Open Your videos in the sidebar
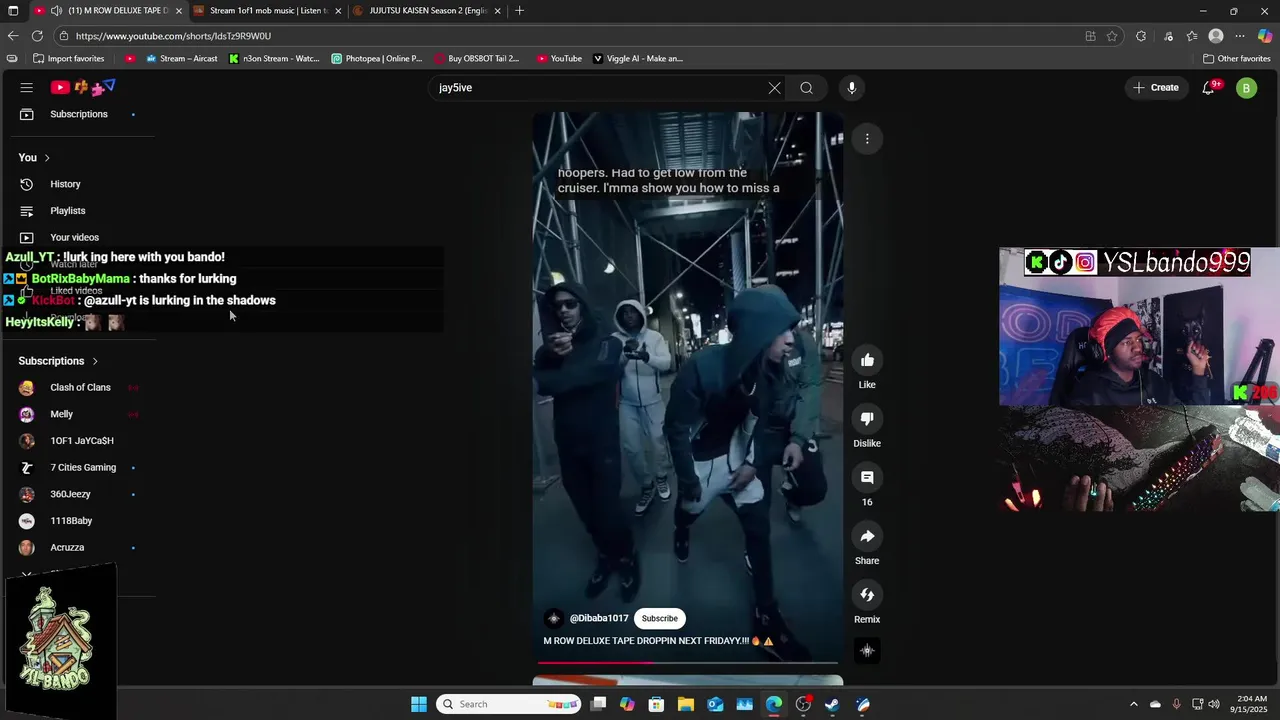1280x720 pixels. (74, 237)
